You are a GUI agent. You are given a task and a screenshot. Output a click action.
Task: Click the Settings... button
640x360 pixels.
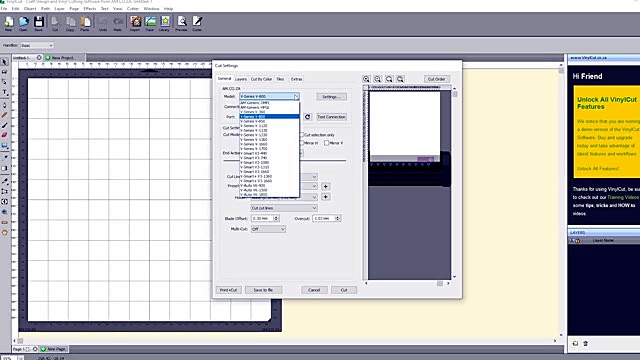(331, 97)
